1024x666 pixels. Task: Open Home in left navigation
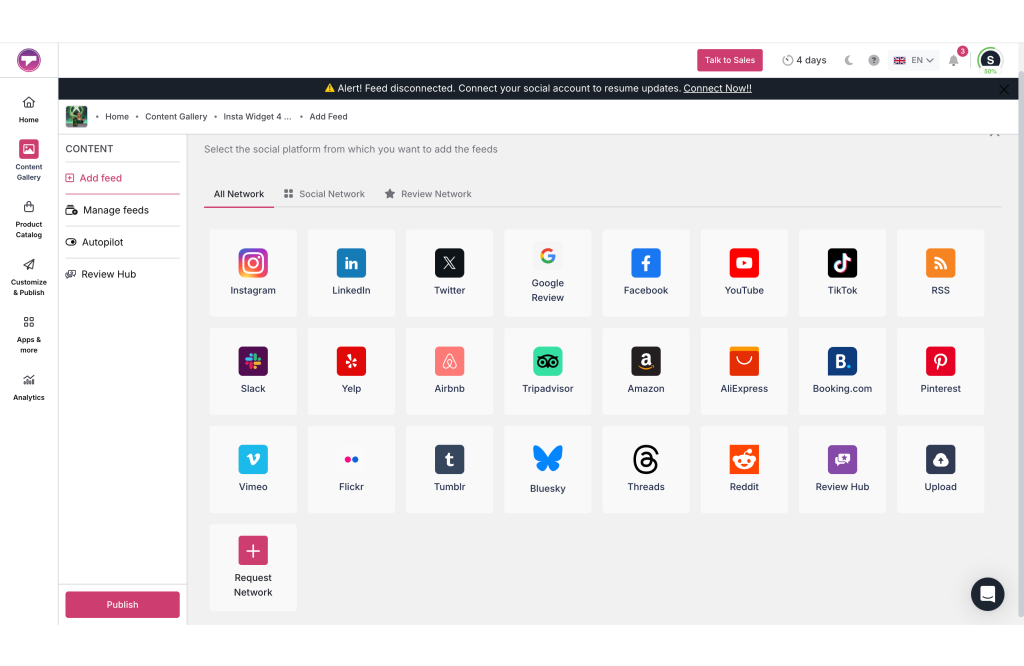[29, 110]
